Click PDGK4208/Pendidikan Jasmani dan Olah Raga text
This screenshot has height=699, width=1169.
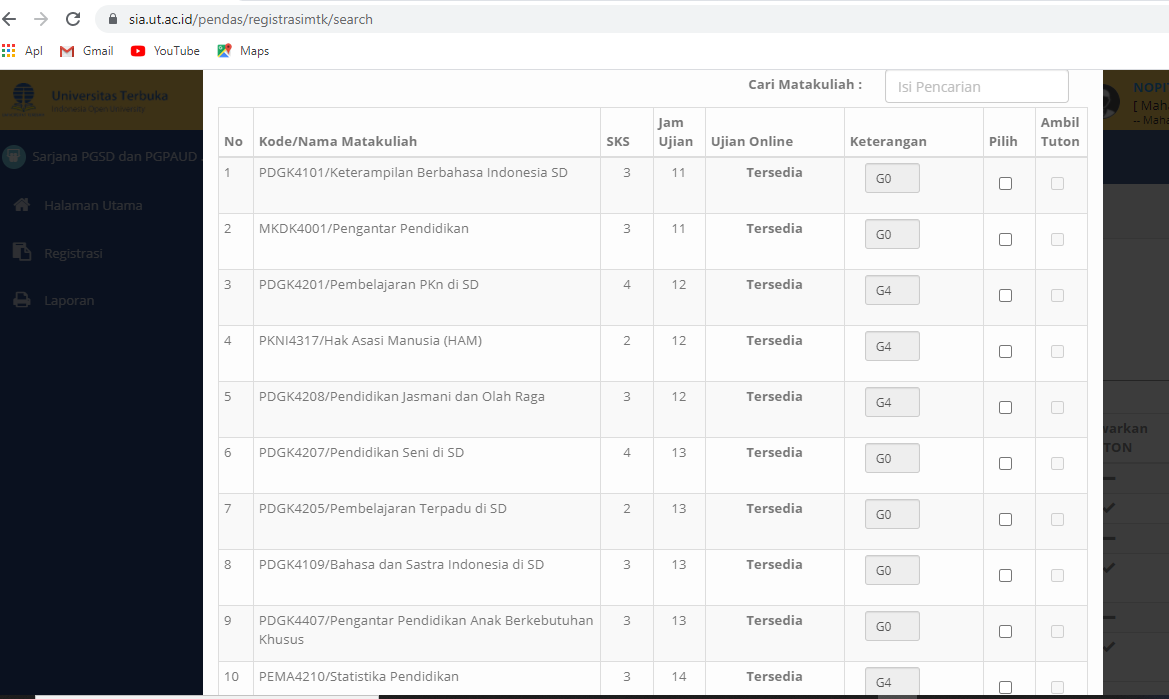401,396
